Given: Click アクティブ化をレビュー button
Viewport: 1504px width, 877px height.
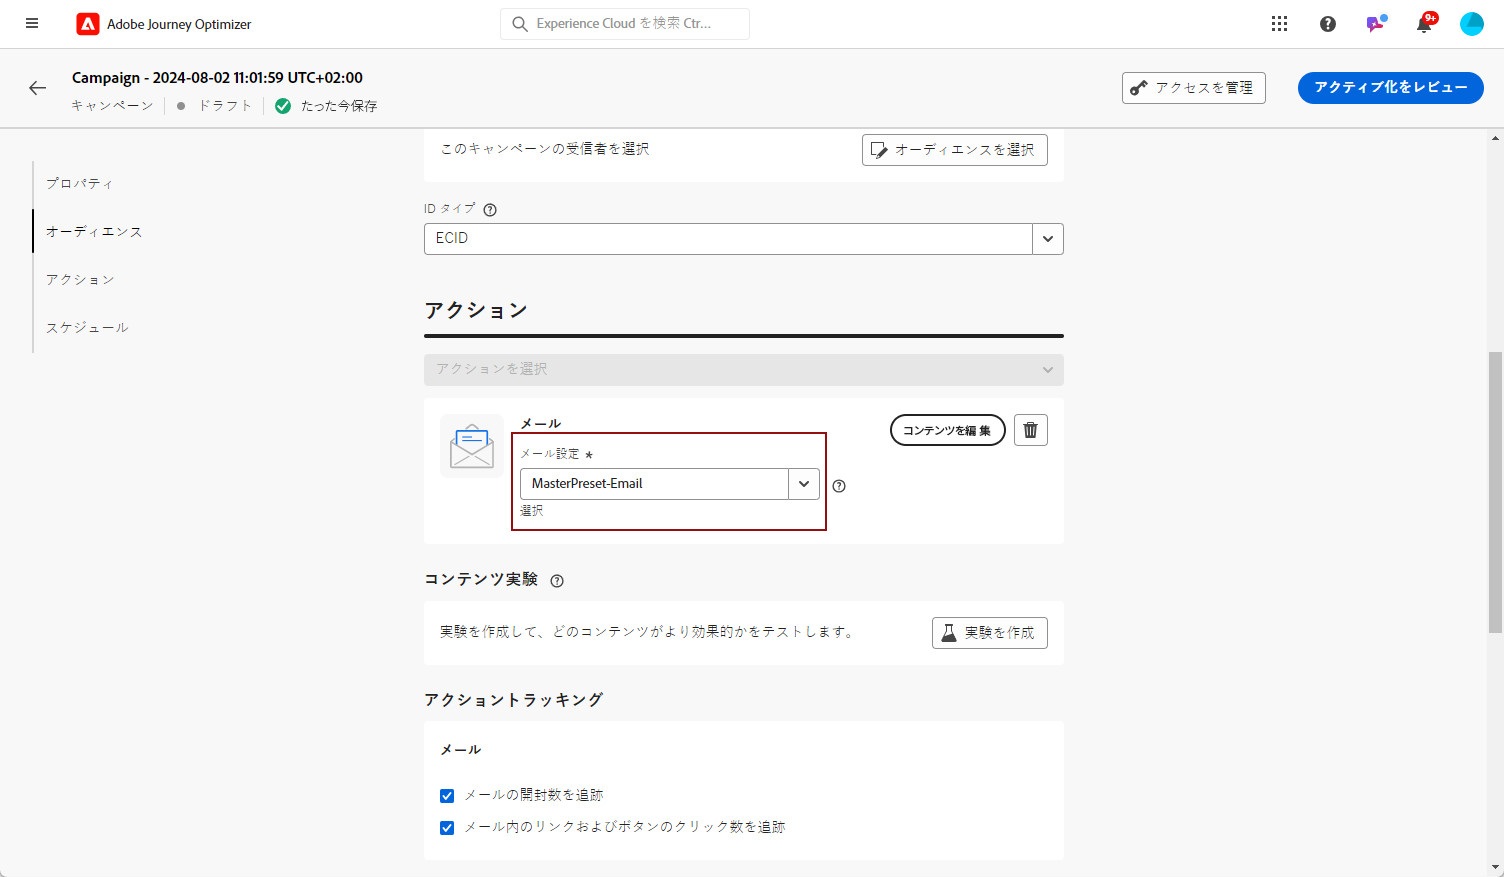Looking at the screenshot, I should (x=1390, y=88).
